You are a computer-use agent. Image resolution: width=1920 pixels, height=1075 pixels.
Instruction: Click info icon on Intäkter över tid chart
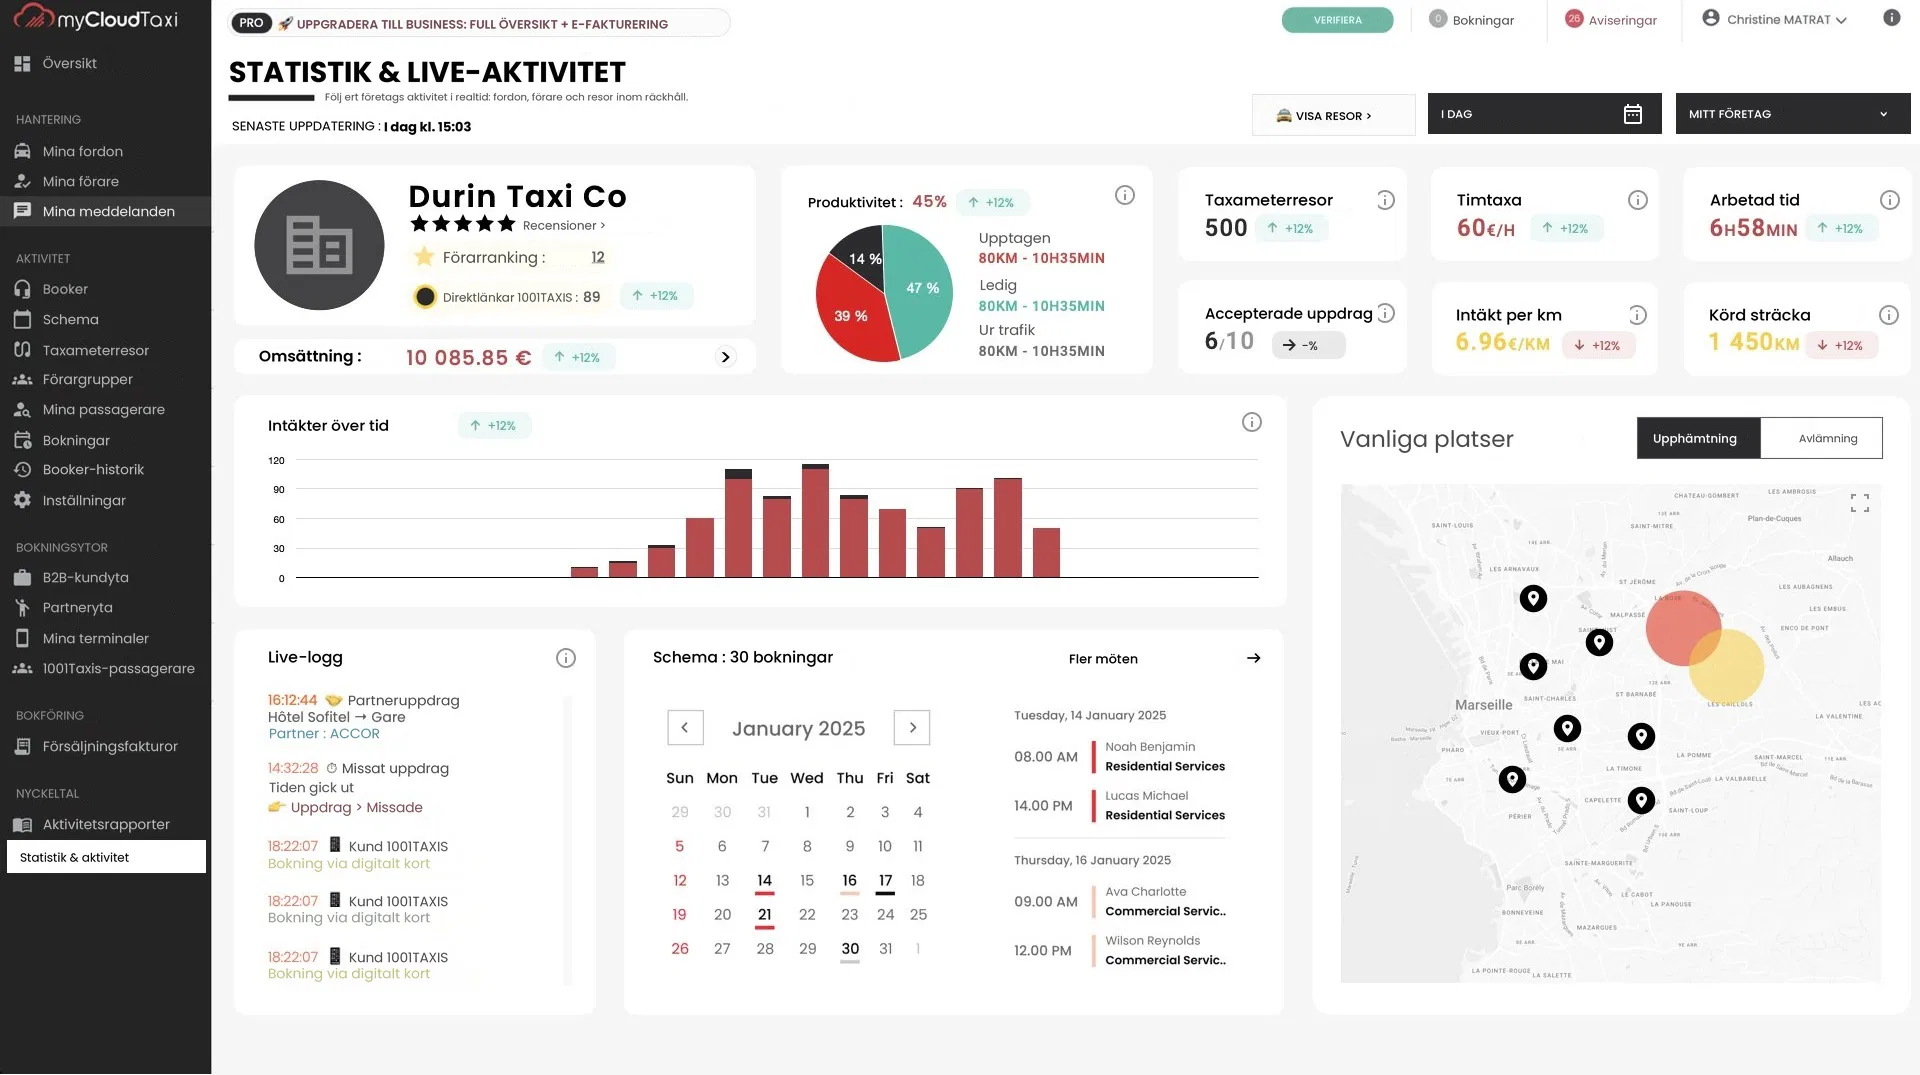coord(1252,422)
